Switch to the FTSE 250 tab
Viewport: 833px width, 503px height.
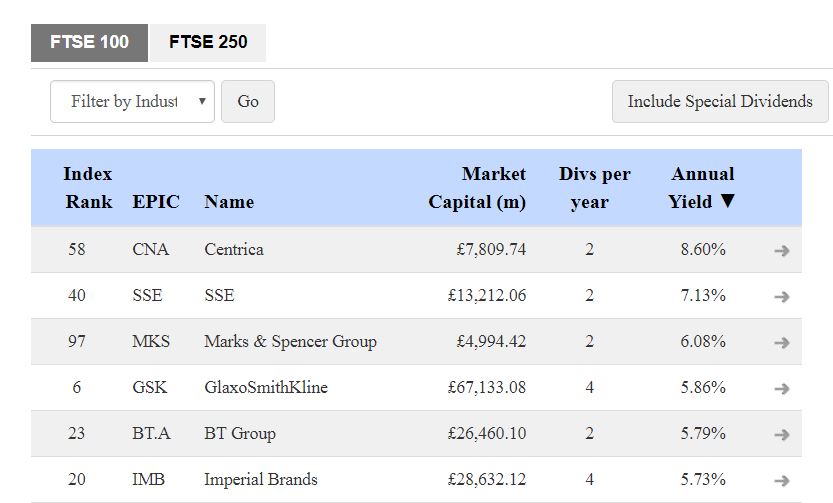208,43
